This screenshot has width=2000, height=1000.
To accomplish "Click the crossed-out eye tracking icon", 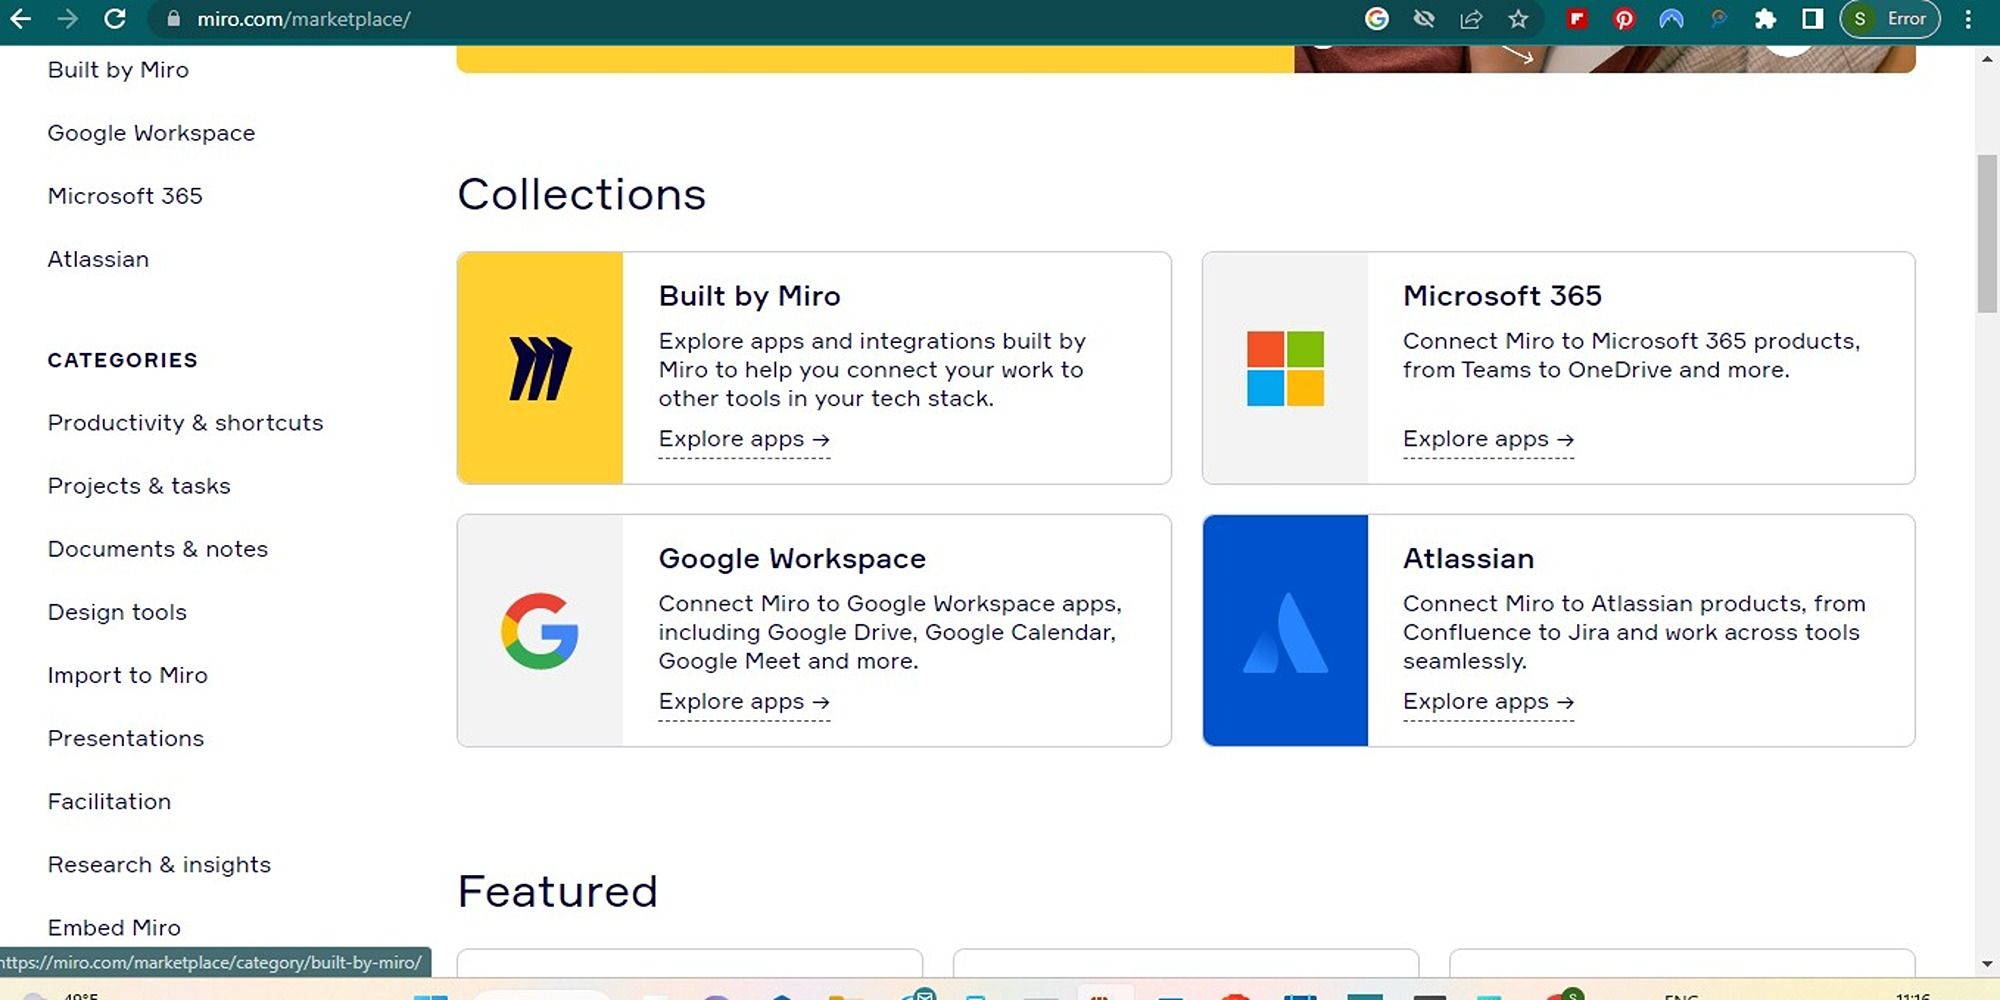I will 1424,19.
